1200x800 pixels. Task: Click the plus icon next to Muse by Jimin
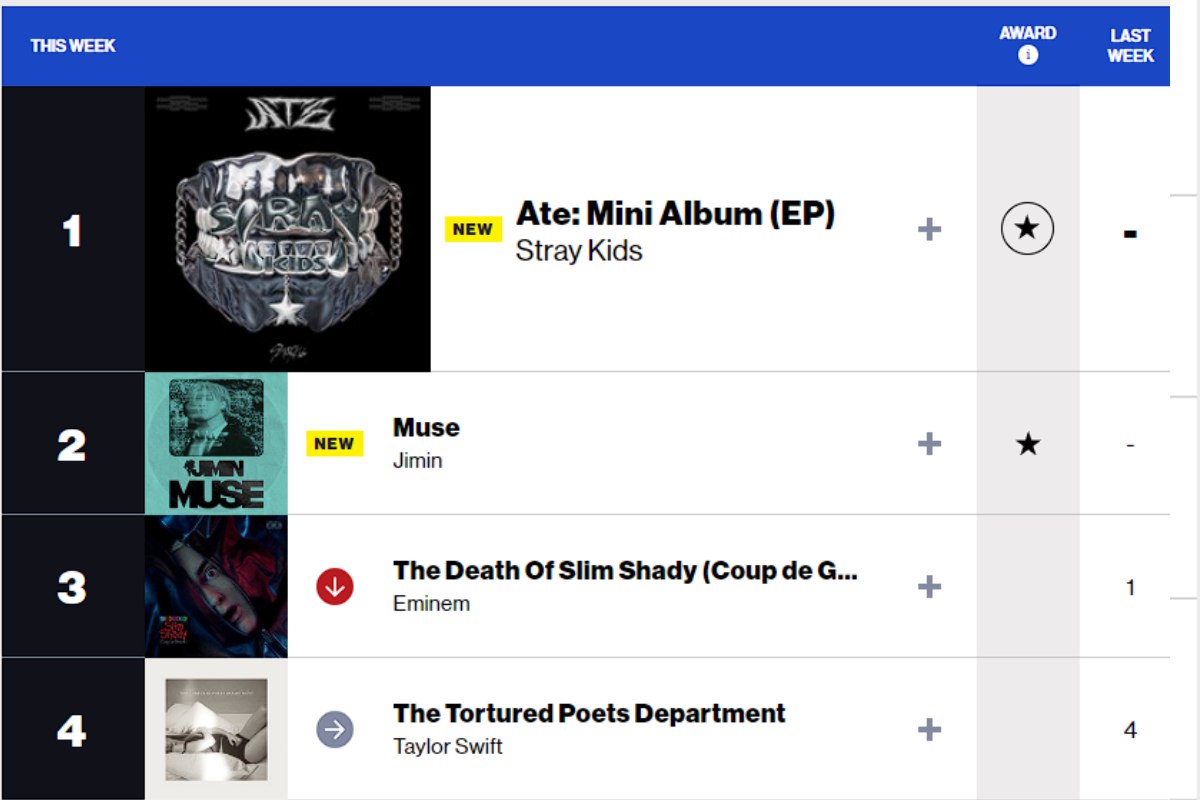(930, 442)
